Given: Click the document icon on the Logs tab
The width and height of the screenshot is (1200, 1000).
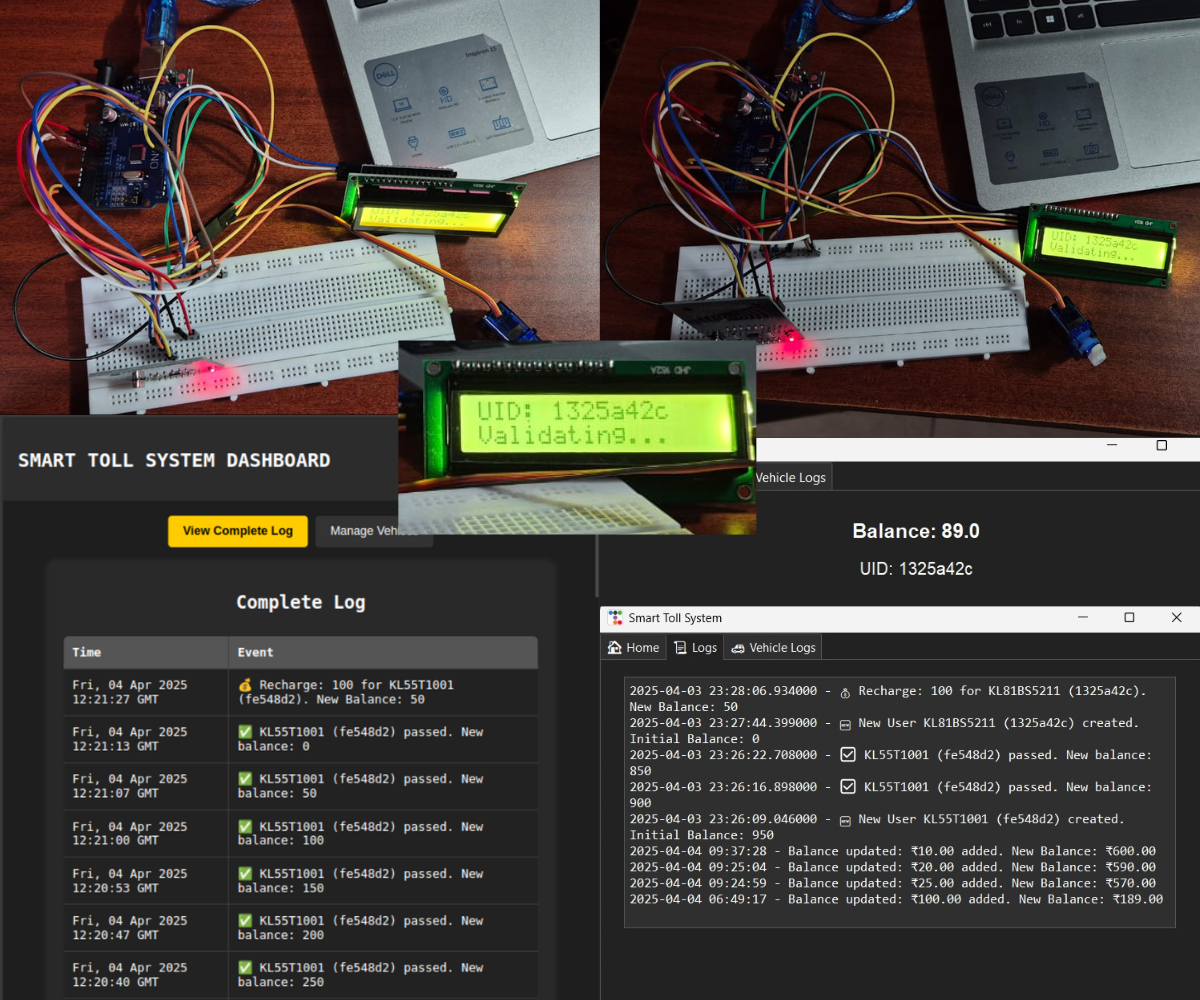Looking at the screenshot, I should tap(680, 647).
